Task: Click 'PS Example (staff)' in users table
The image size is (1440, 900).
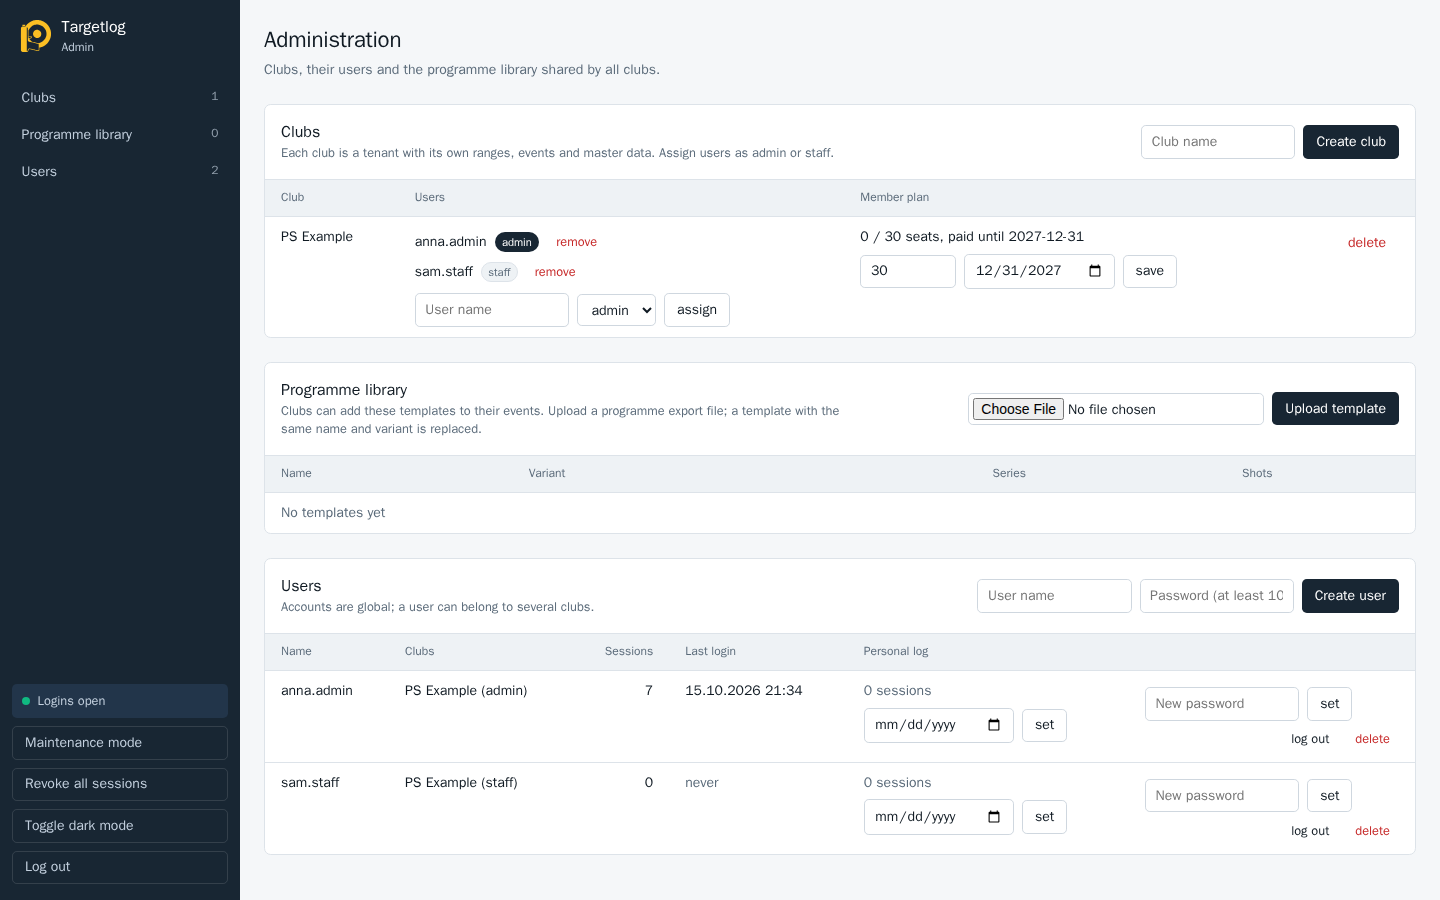Action: point(461,783)
